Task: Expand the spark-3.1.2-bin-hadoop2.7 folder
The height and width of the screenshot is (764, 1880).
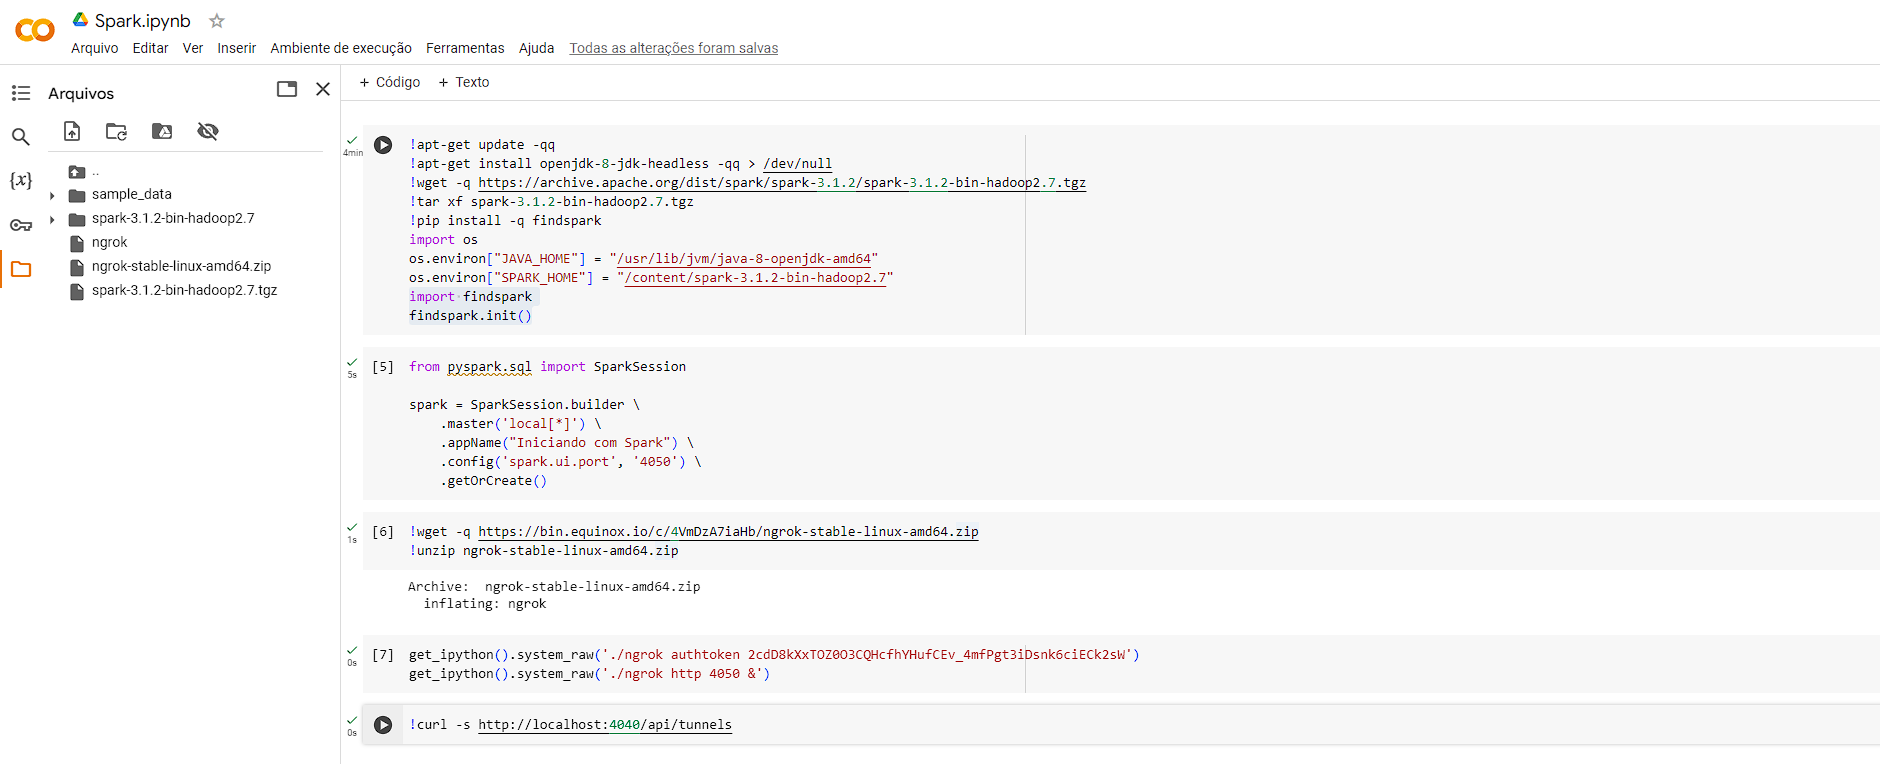Action: tap(52, 219)
